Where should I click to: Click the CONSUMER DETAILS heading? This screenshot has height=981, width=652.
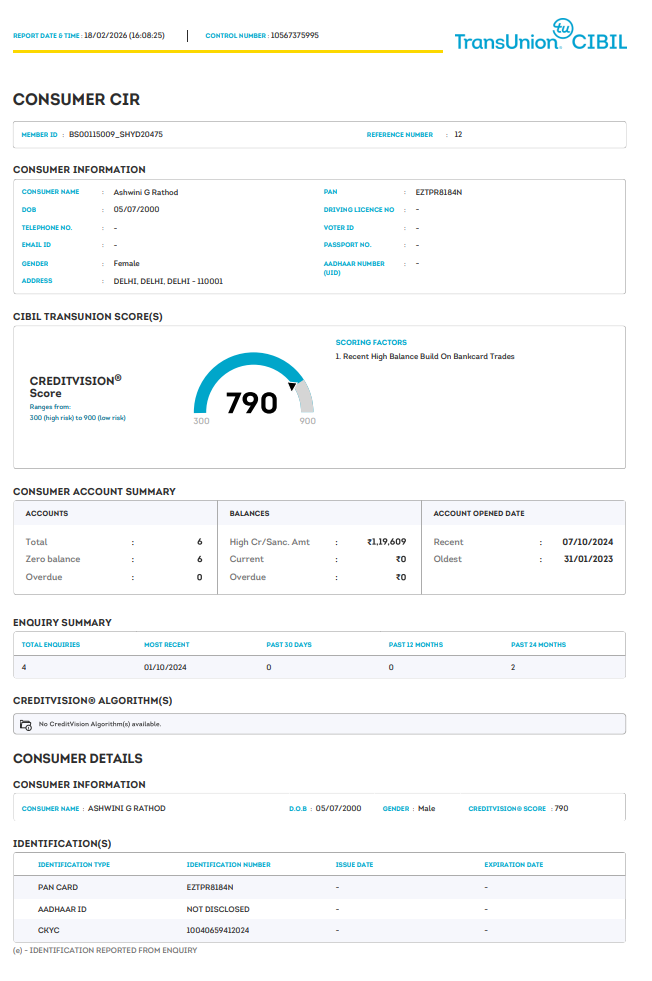click(78, 759)
